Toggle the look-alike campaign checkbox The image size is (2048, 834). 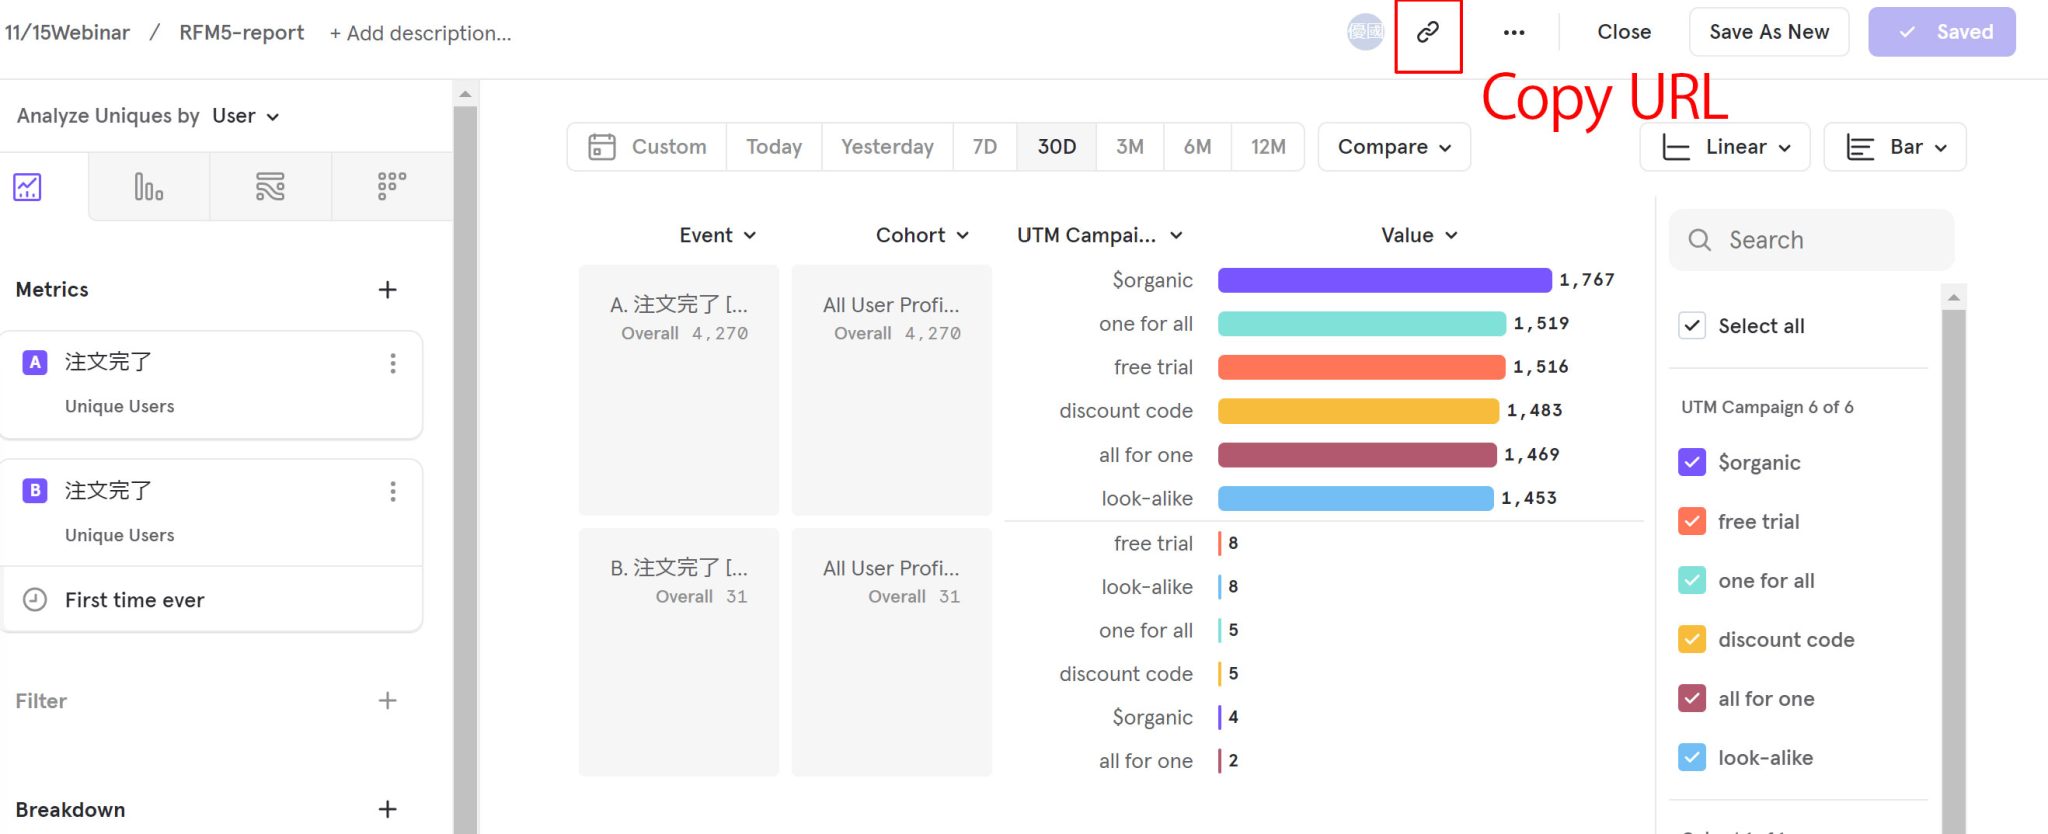coord(1691,757)
